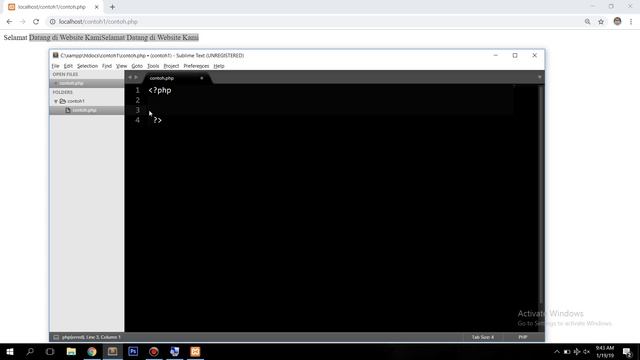Viewport: 640px width, 360px height.
Task: Switch to Chrome from the taskbar
Action: [x=92, y=351]
